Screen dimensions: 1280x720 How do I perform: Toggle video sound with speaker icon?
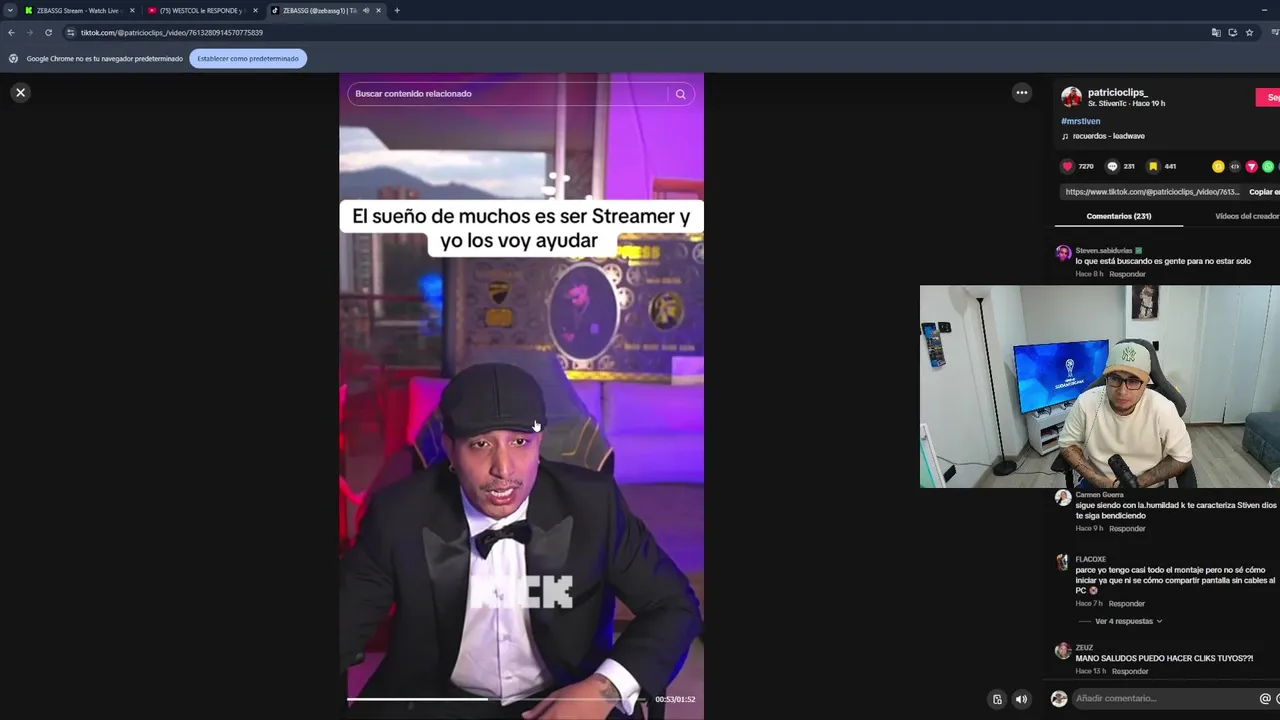[1021, 699]
